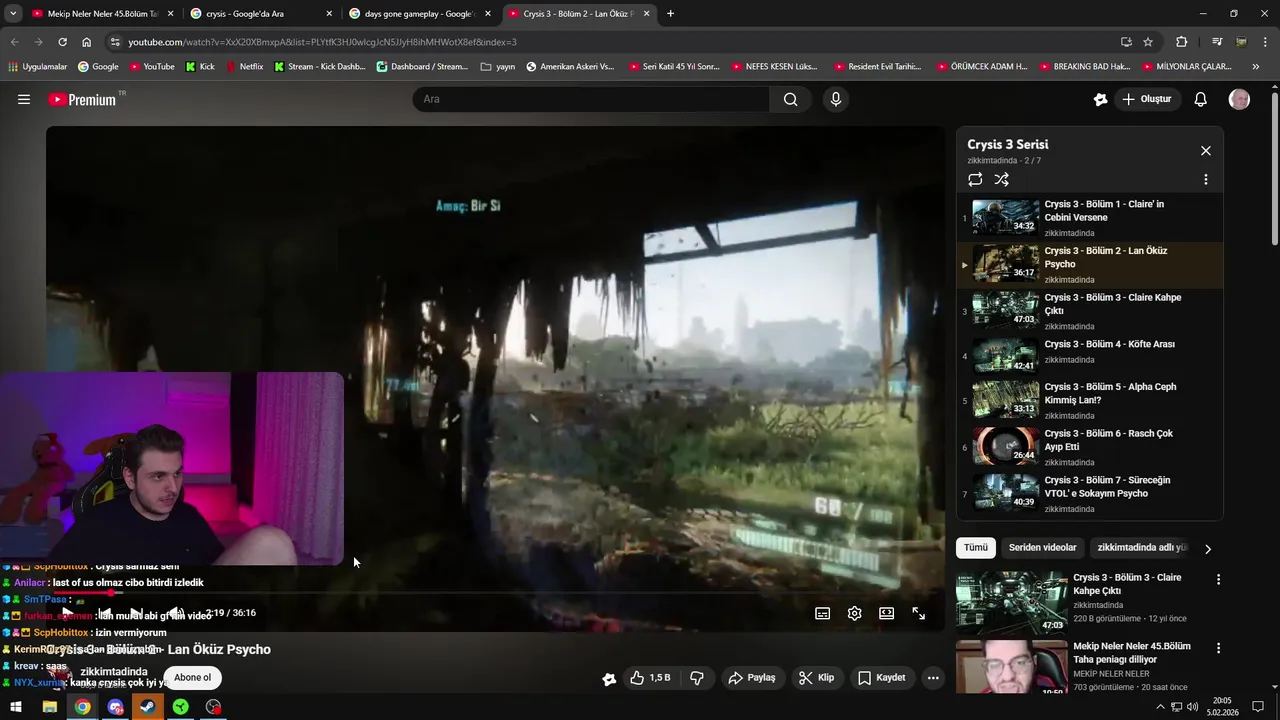Click the Oluştur create button

point(1146,99)
